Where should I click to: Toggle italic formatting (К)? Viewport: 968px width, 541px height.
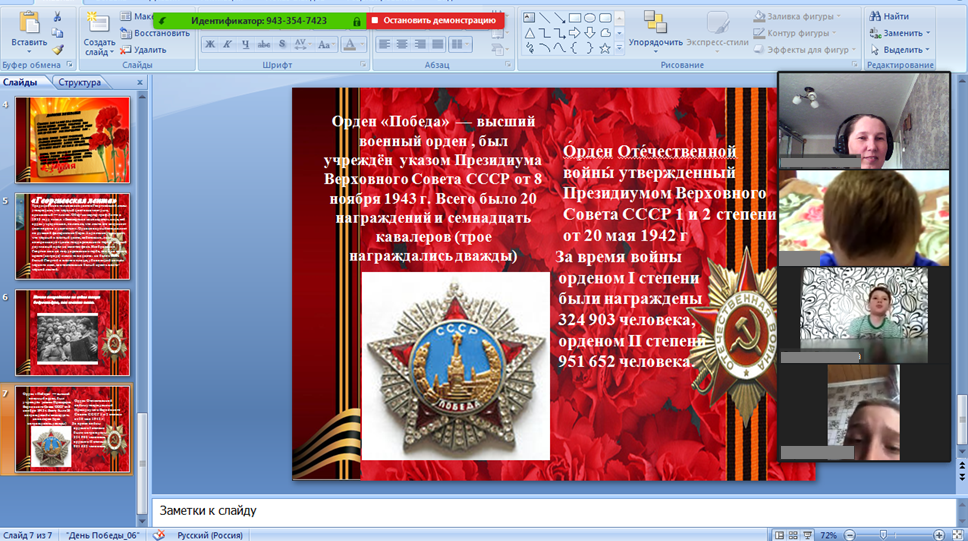coord(228,44)
